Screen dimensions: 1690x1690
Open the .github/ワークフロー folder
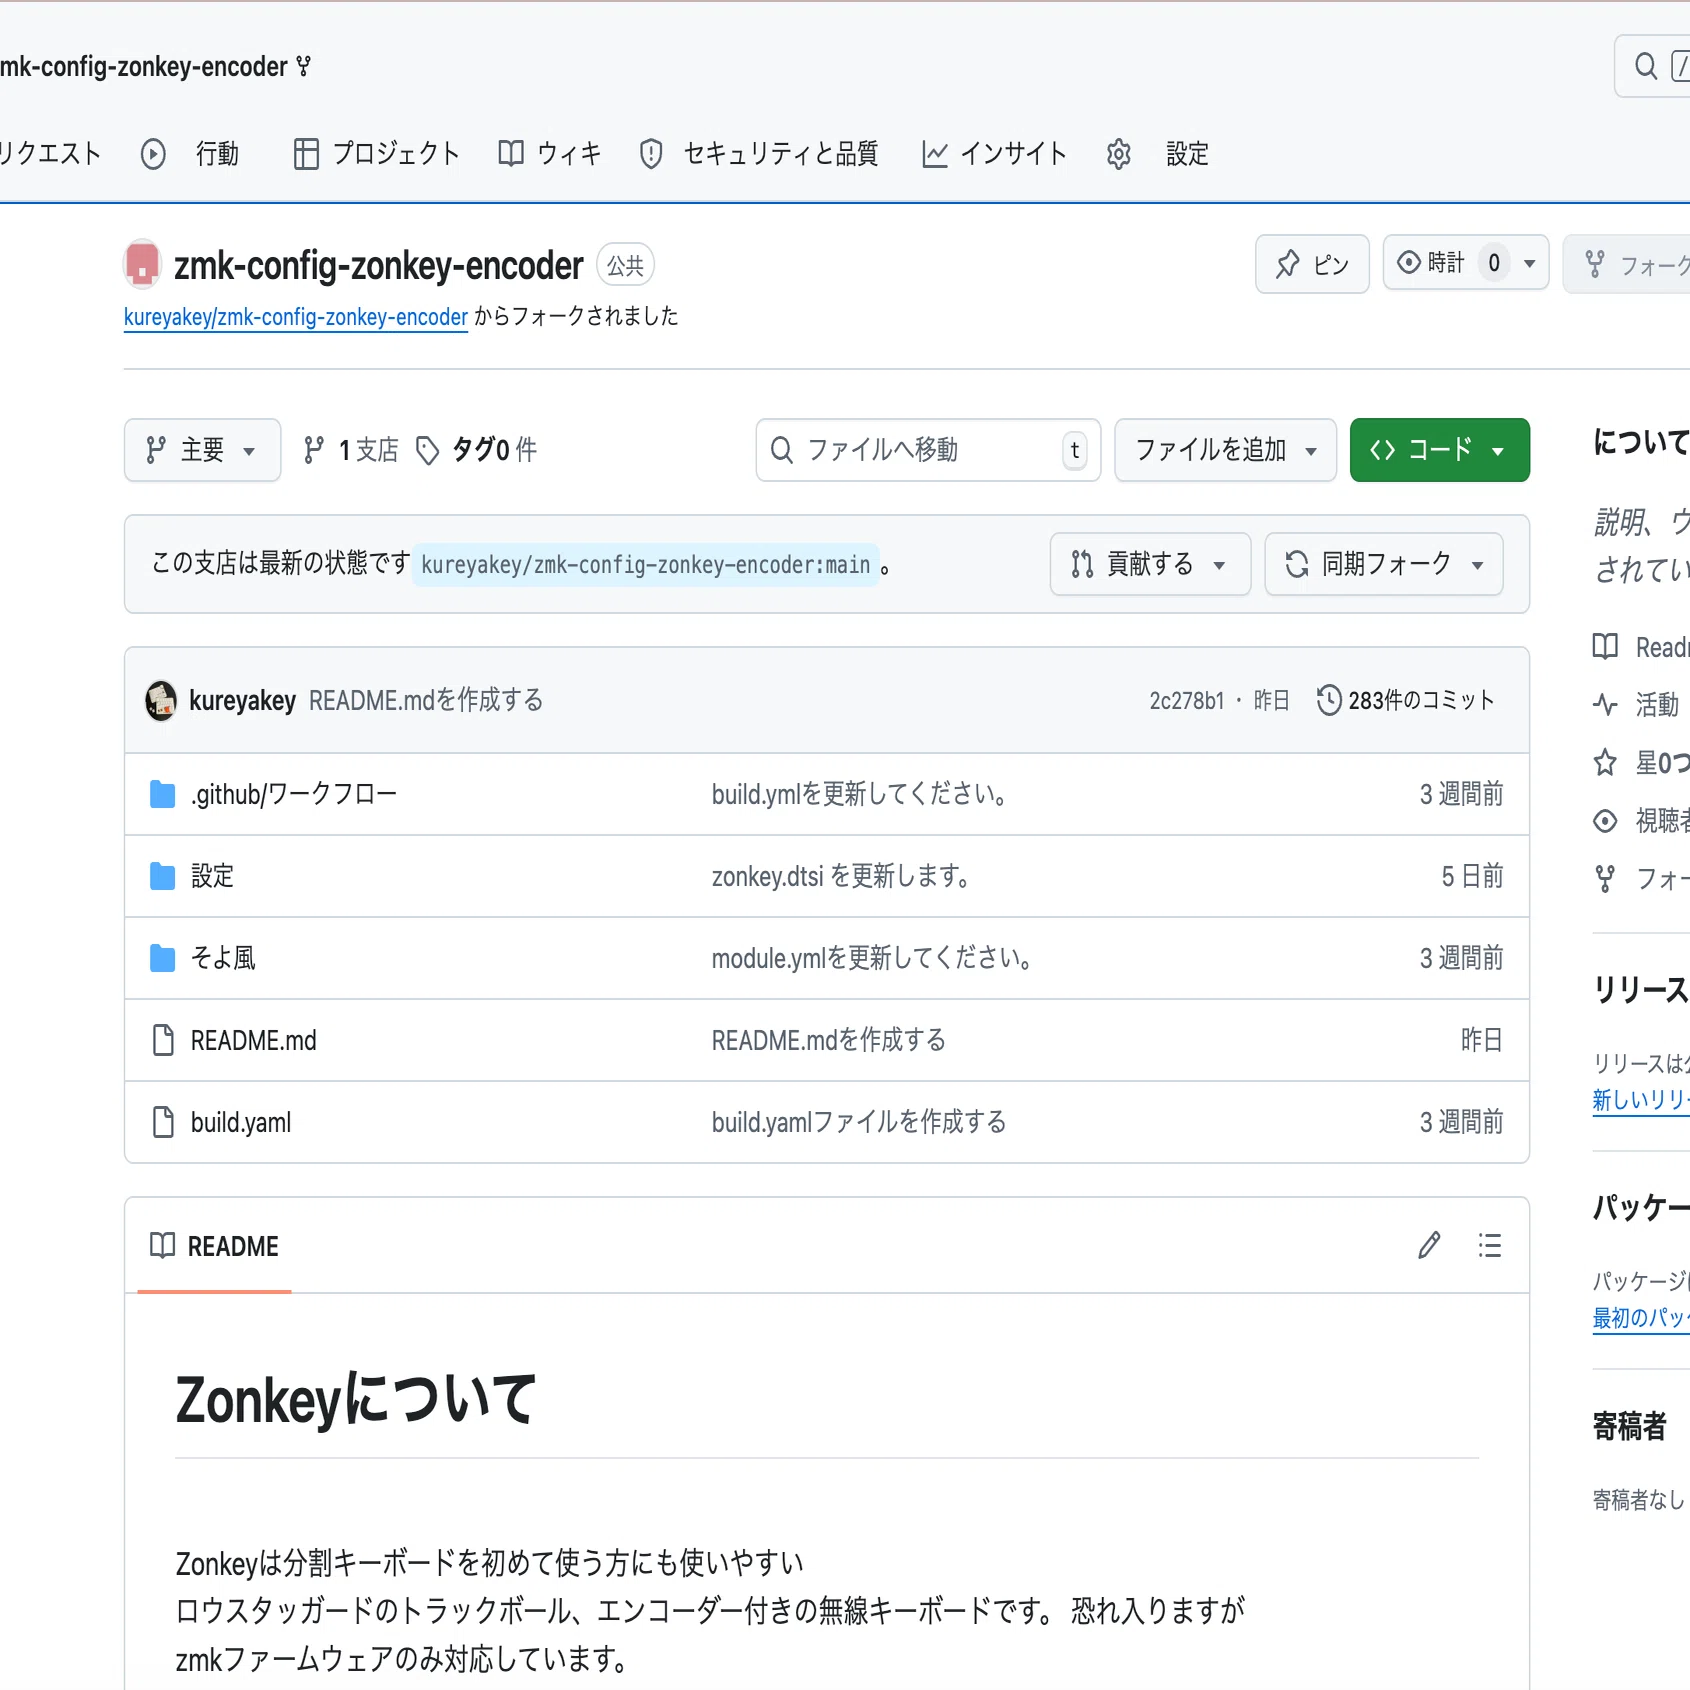(x=294, y=794)
